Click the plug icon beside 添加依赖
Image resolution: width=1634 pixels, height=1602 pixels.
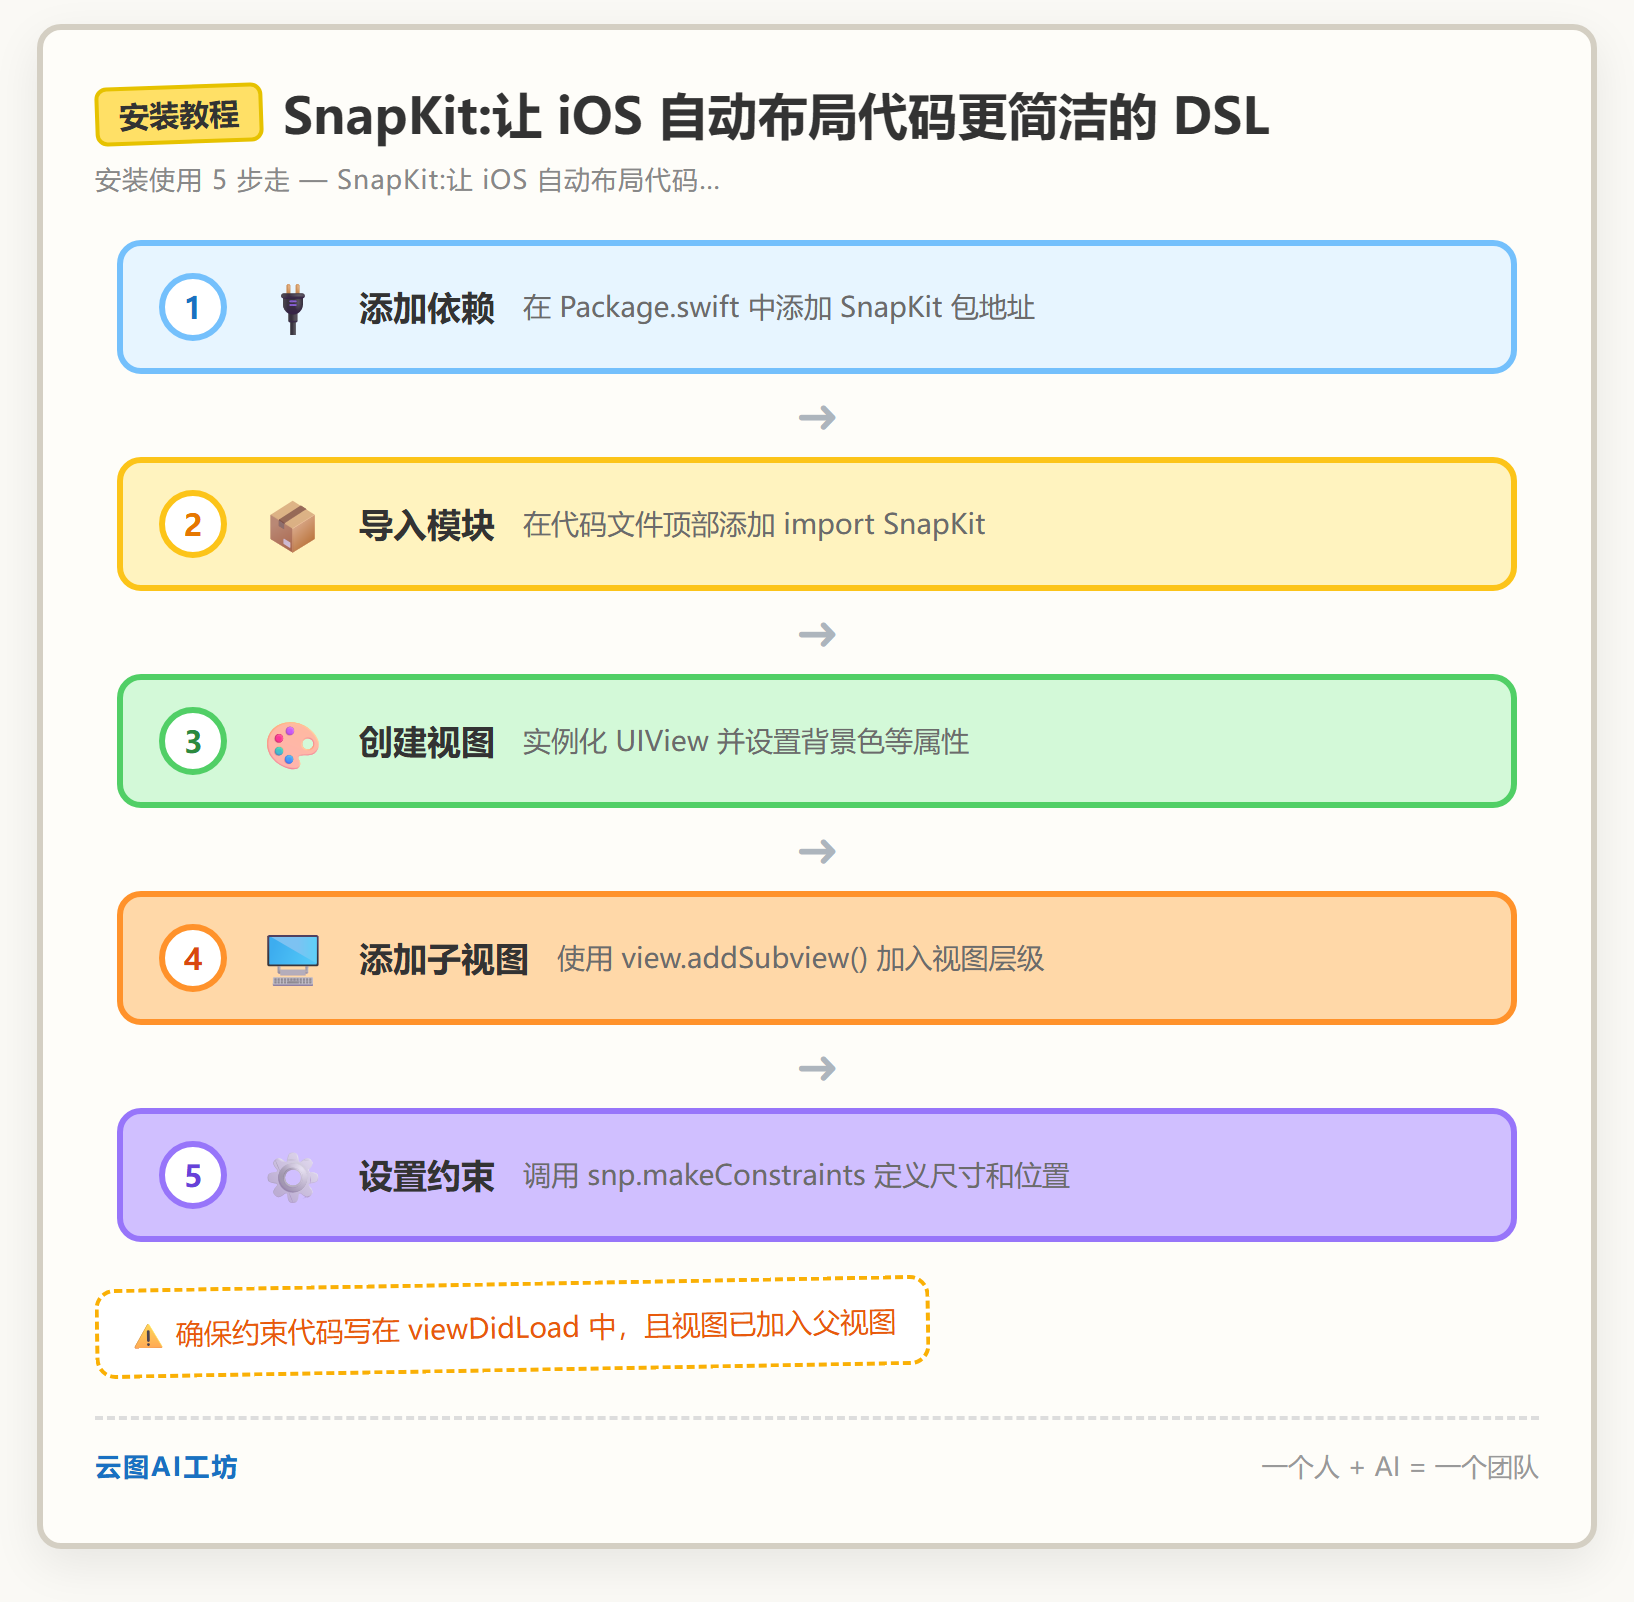pyautogui.click(x=292, y=308)
